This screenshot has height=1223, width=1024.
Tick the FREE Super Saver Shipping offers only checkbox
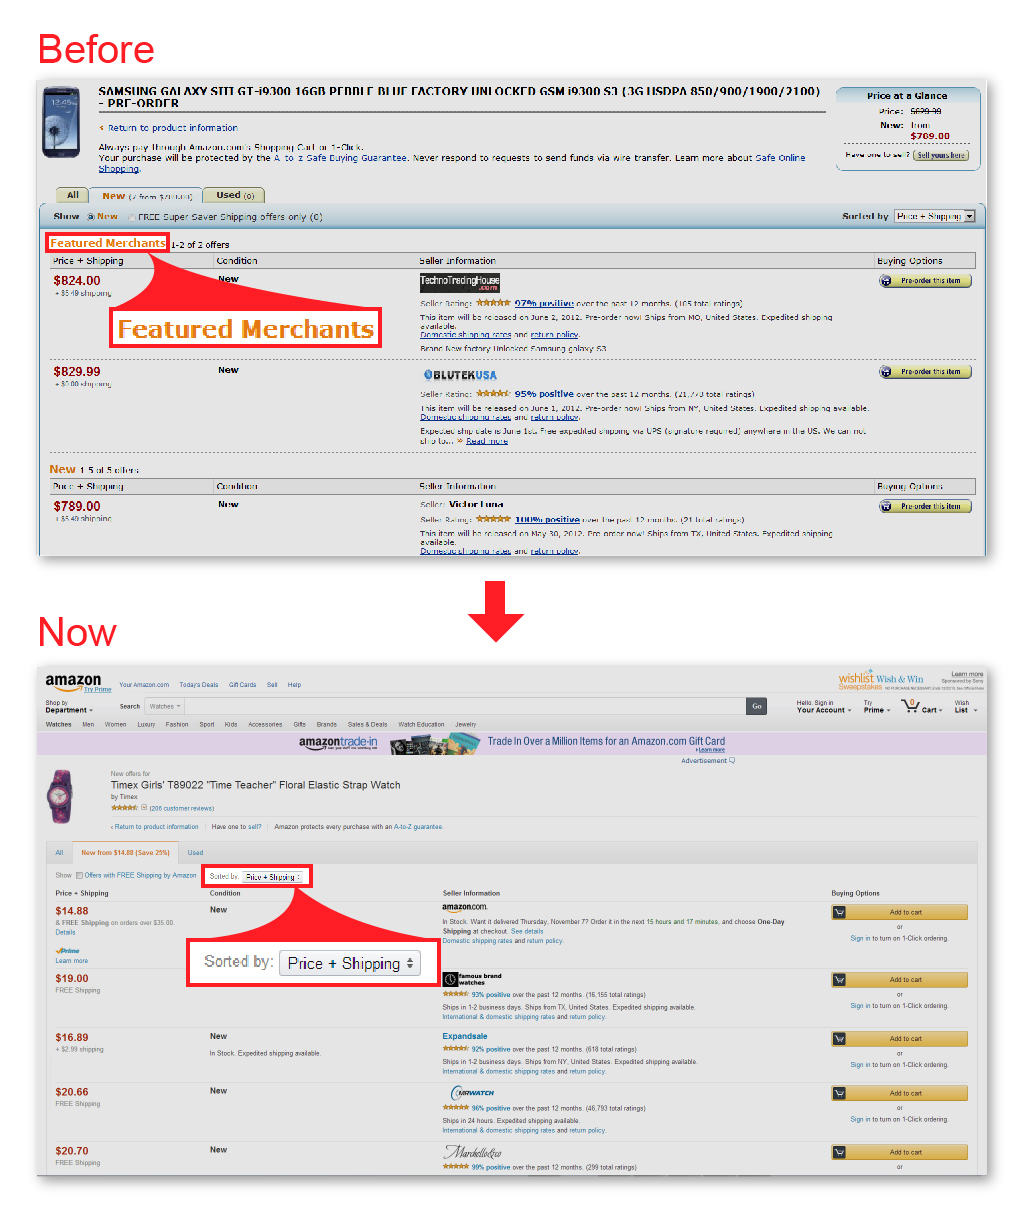click(132, 217)
